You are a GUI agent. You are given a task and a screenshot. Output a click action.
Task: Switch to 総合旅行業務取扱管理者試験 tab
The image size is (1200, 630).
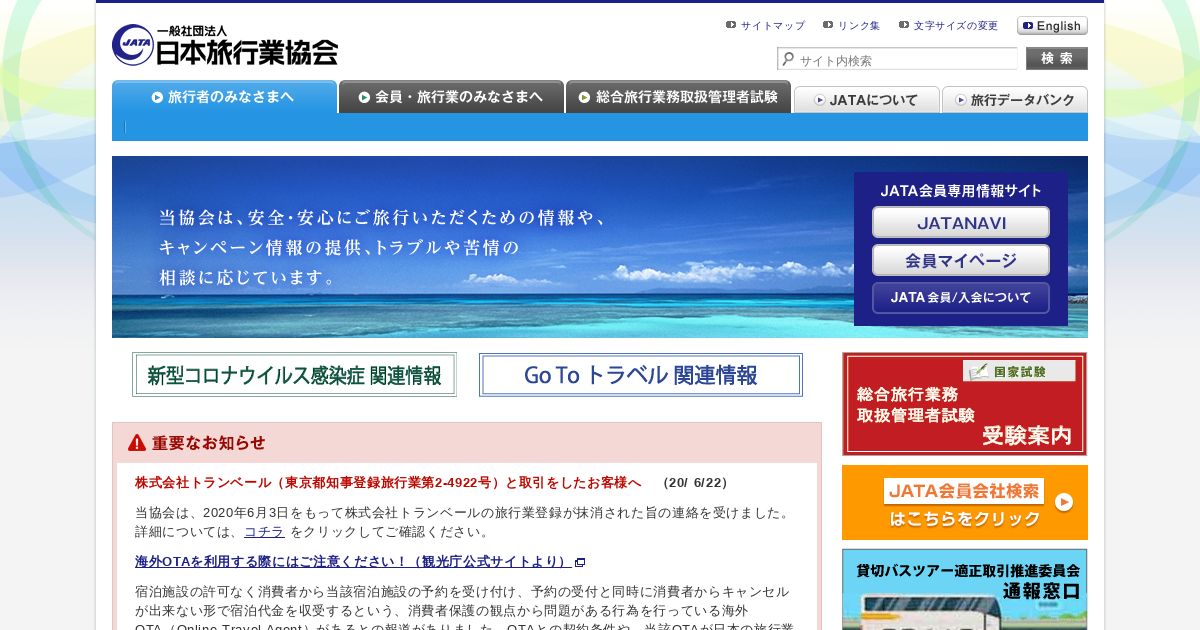pyautogui.click(x=678, y=97)
